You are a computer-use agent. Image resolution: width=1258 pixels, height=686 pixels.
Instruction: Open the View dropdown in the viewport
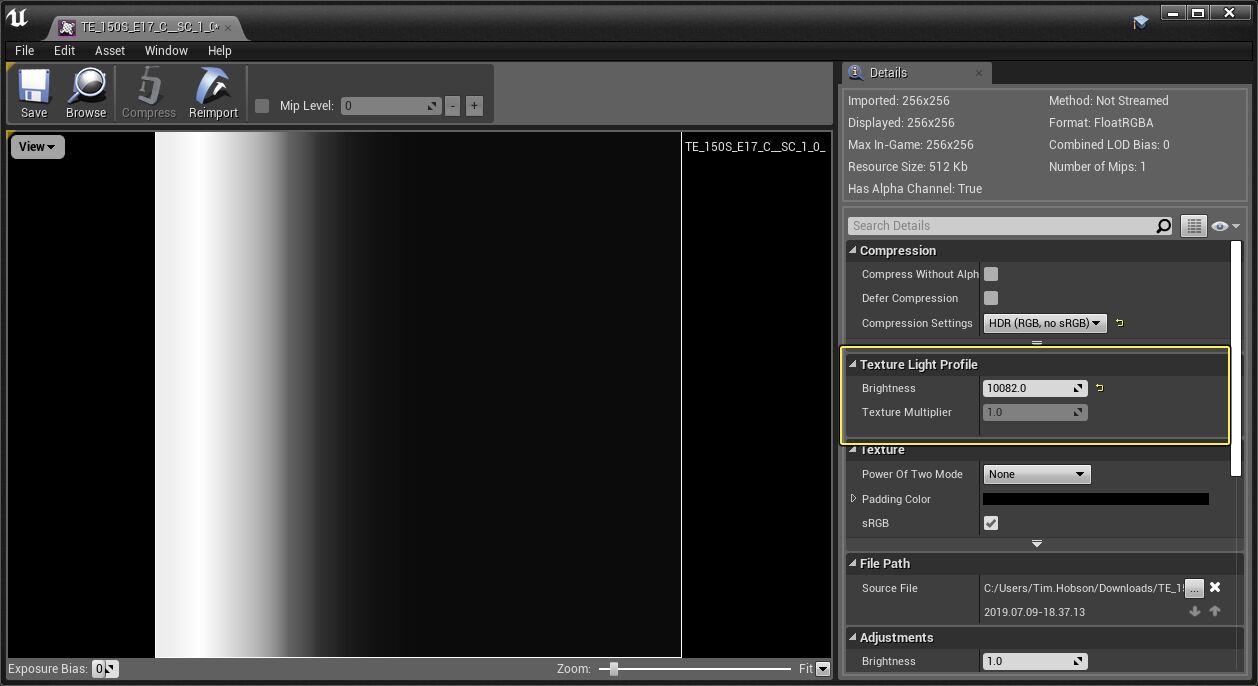pos(36,146)
